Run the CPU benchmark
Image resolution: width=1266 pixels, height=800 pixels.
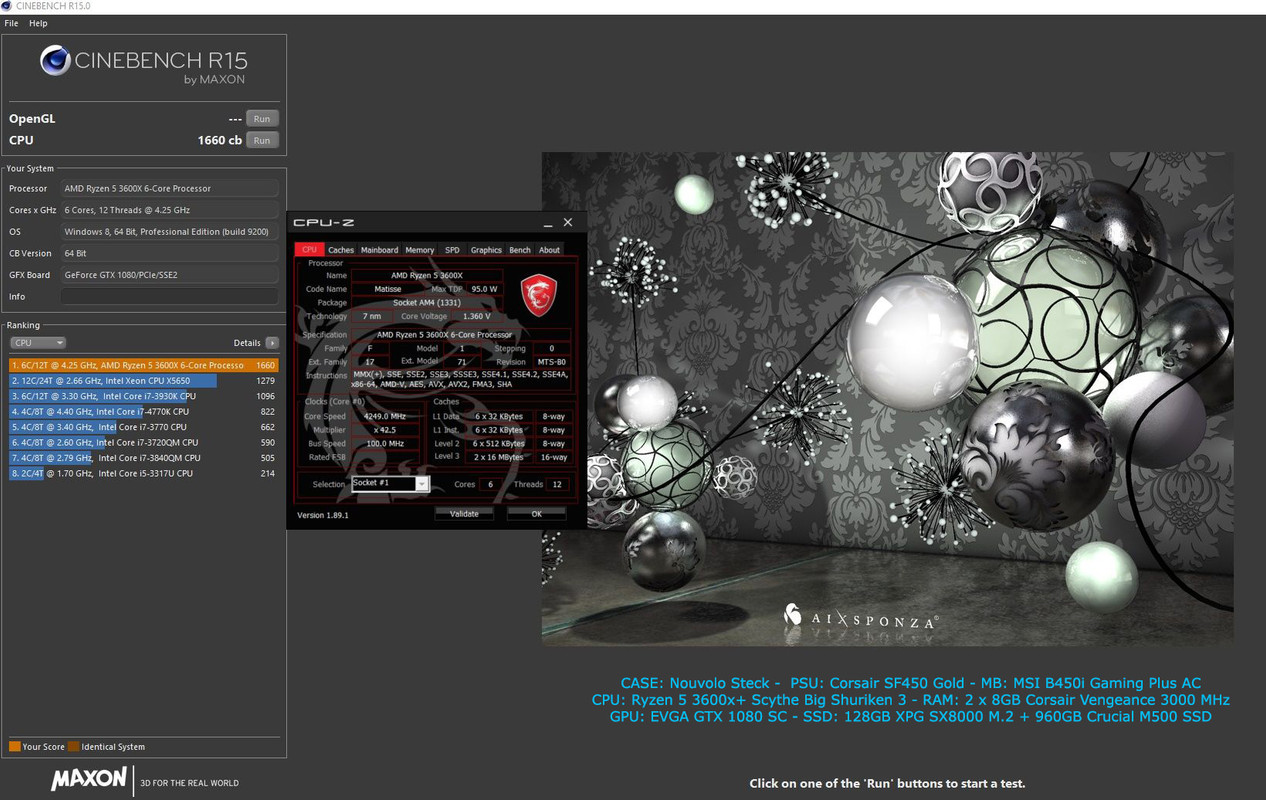point(262,140)
